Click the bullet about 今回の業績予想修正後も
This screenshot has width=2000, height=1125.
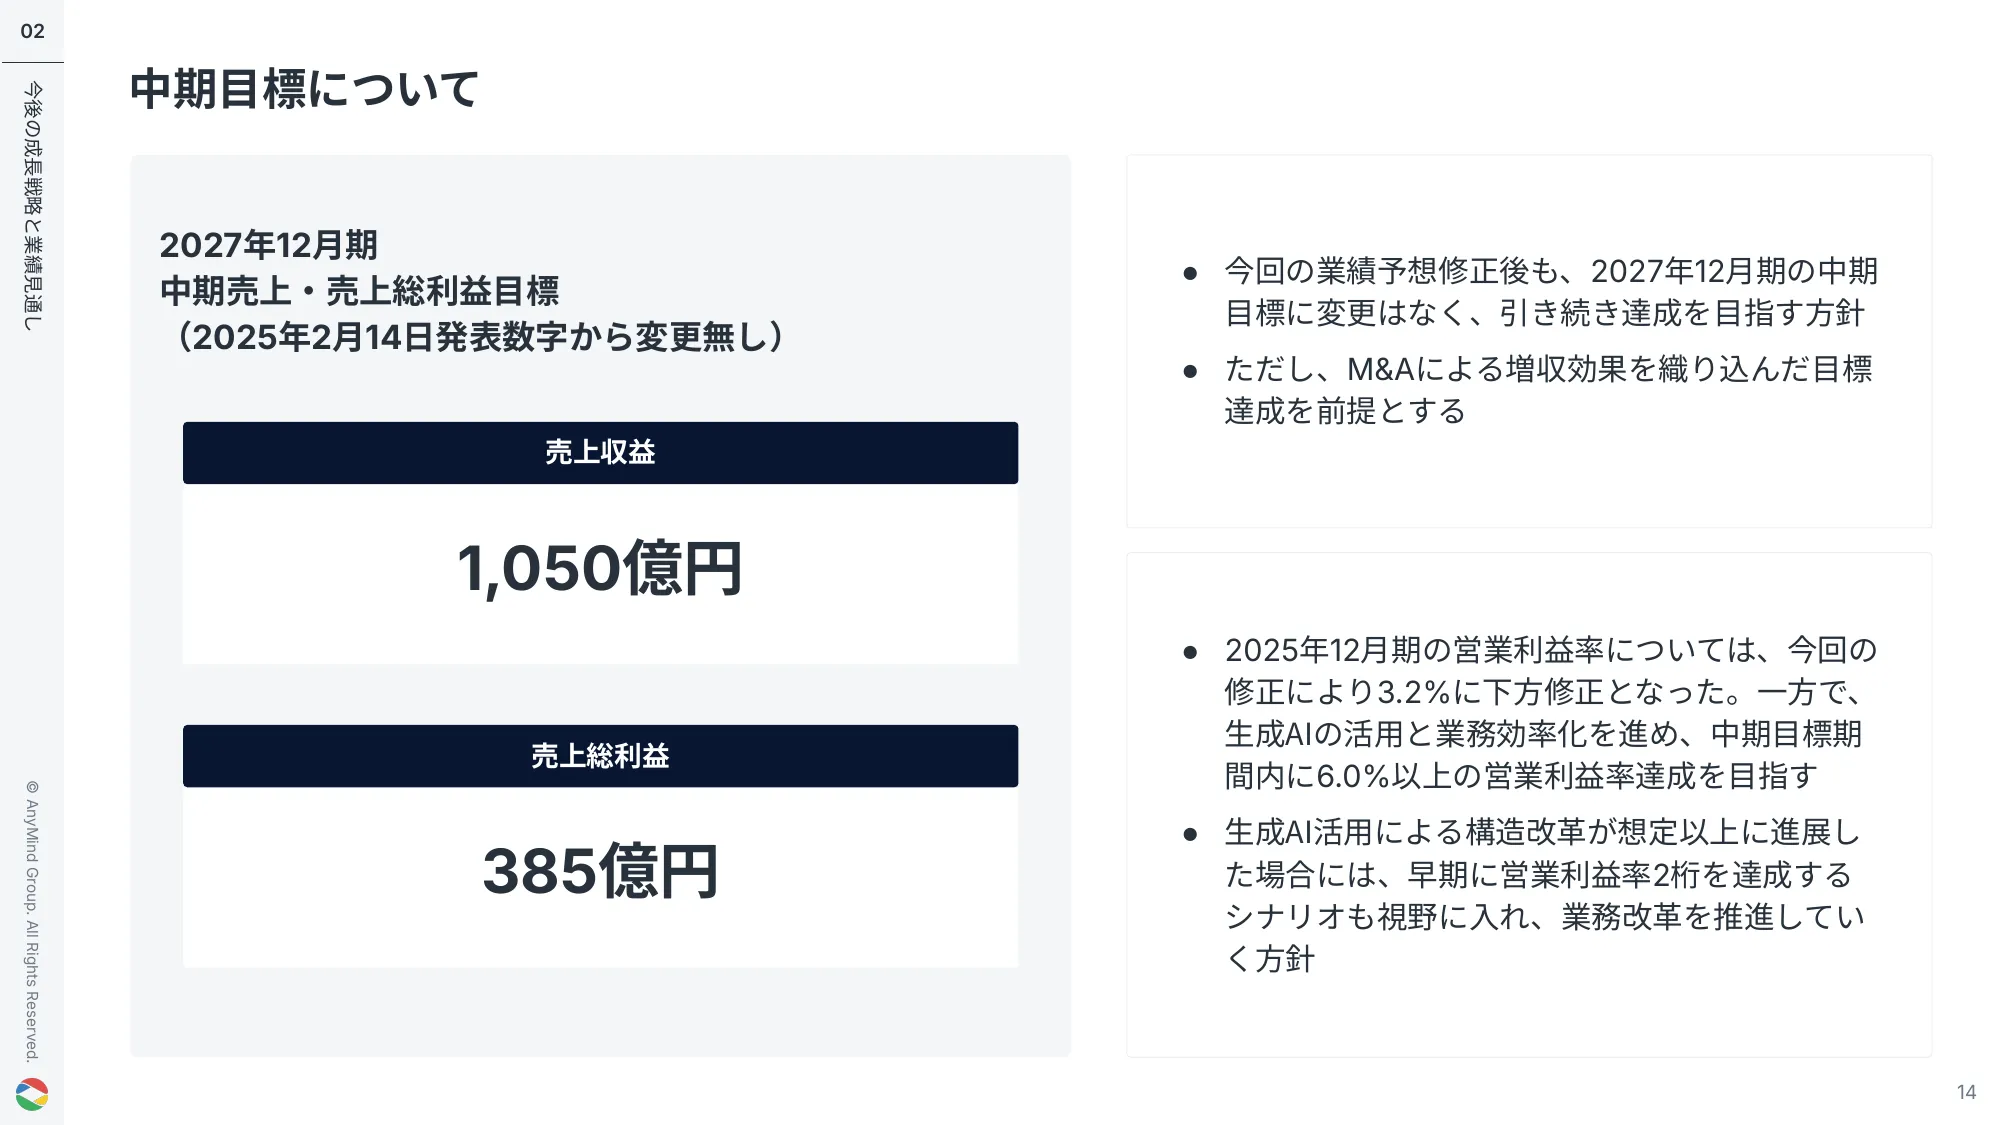pos(1550,292)
